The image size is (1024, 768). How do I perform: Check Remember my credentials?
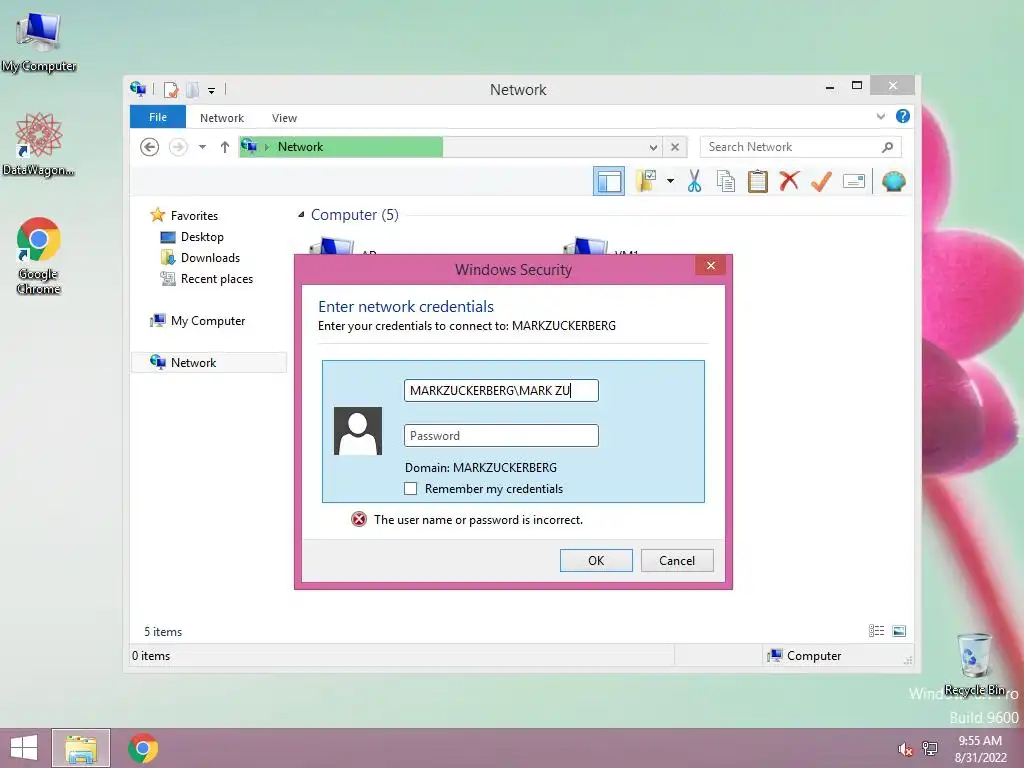click(x=410, y=488)
